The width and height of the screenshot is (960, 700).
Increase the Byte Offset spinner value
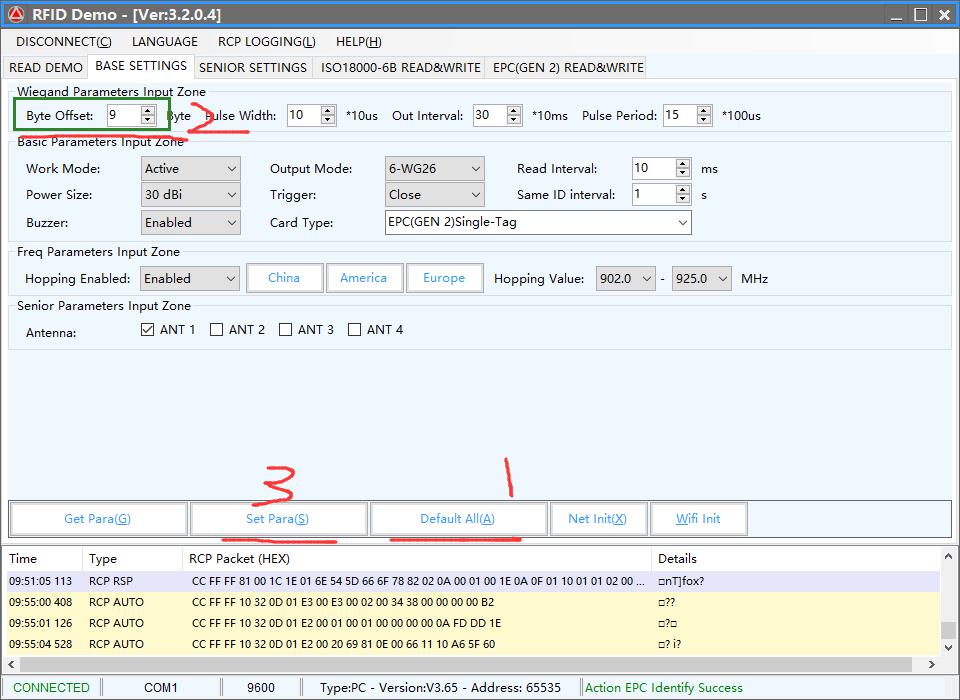(148, 110)
